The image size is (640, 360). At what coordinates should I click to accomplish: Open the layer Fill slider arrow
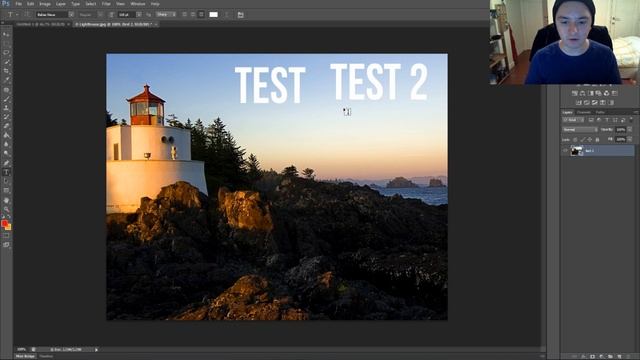630,140
